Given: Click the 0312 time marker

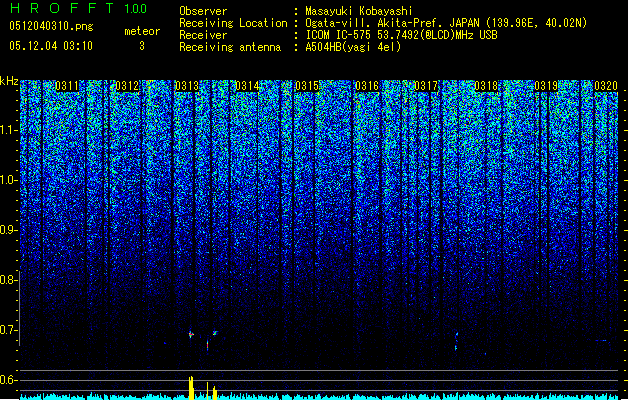Looking at the screenshot, I should 127,86.
